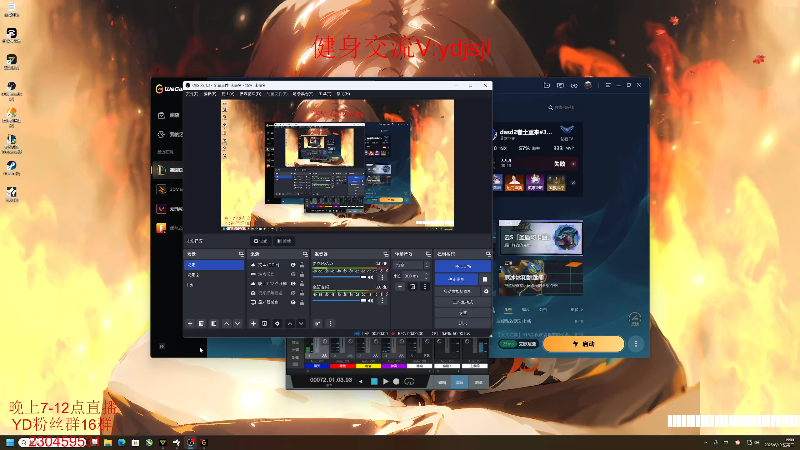800x450 pixels.
Task: Adjust second mixer channel volume slider
Action: click(339, 301)
